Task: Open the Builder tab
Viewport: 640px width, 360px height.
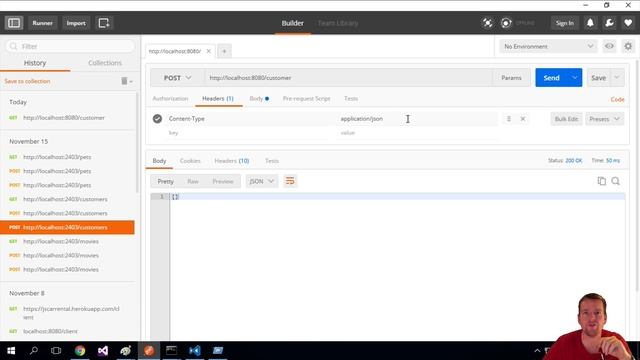Action: (293, 23)
